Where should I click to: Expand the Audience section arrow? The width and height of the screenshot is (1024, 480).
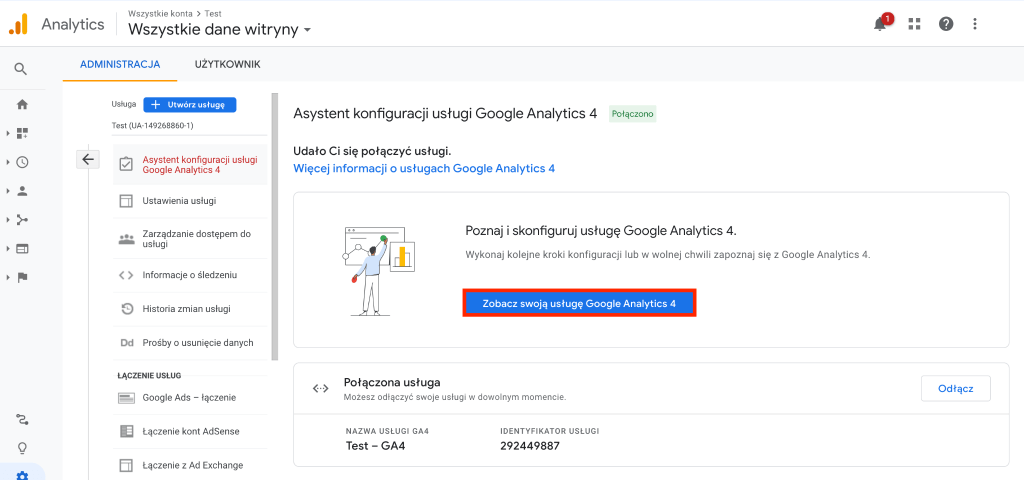[x=8, y=191]
